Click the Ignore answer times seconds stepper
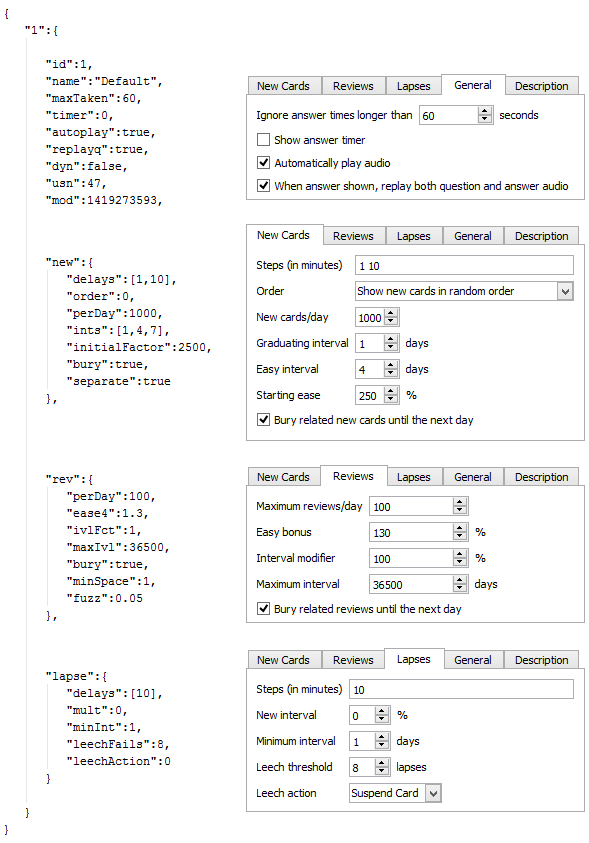This screenshot has height=843, width=589. click(x=485, y=115)
